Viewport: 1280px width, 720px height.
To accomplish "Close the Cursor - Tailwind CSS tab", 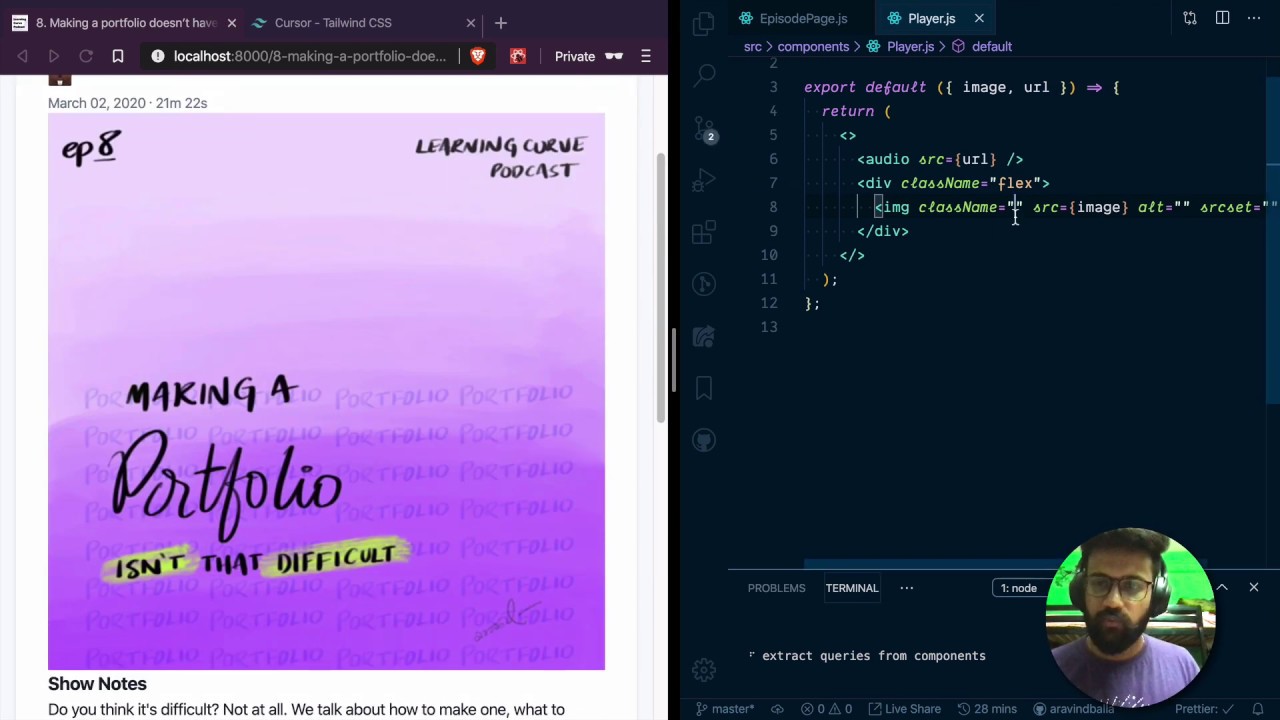I will (x=471, y=22).
